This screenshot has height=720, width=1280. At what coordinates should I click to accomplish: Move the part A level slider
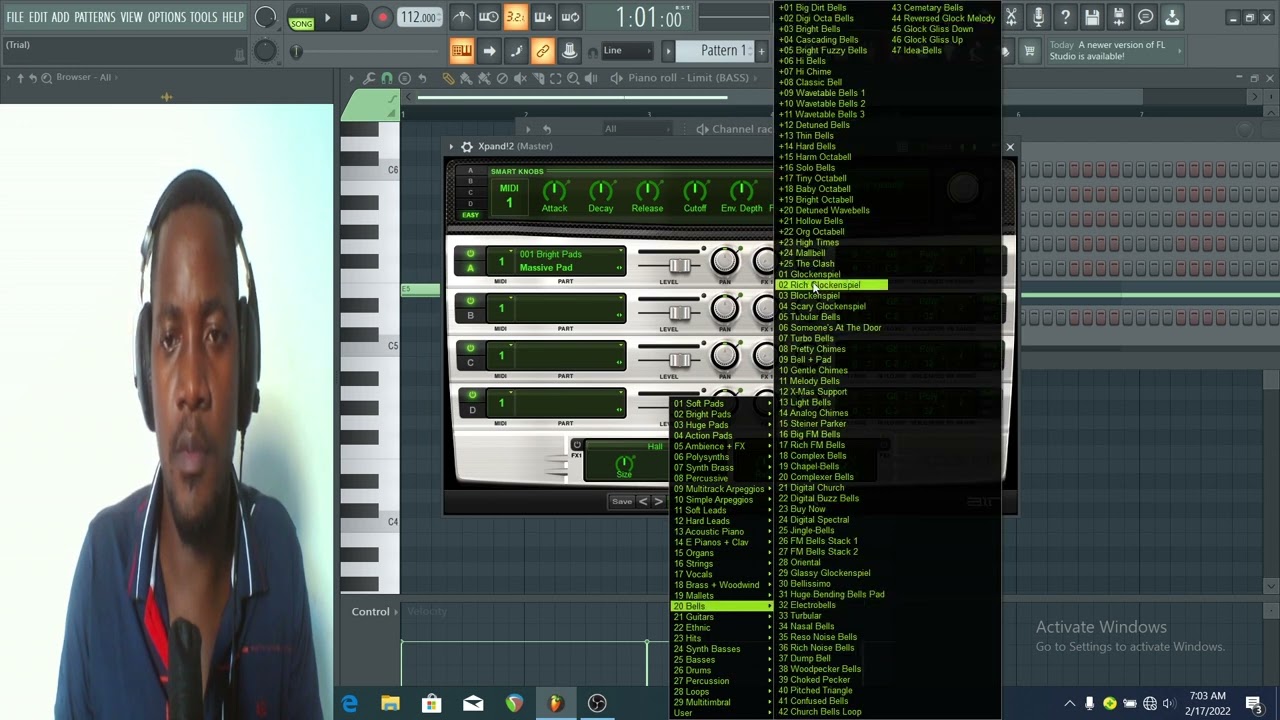pos(679,265)
